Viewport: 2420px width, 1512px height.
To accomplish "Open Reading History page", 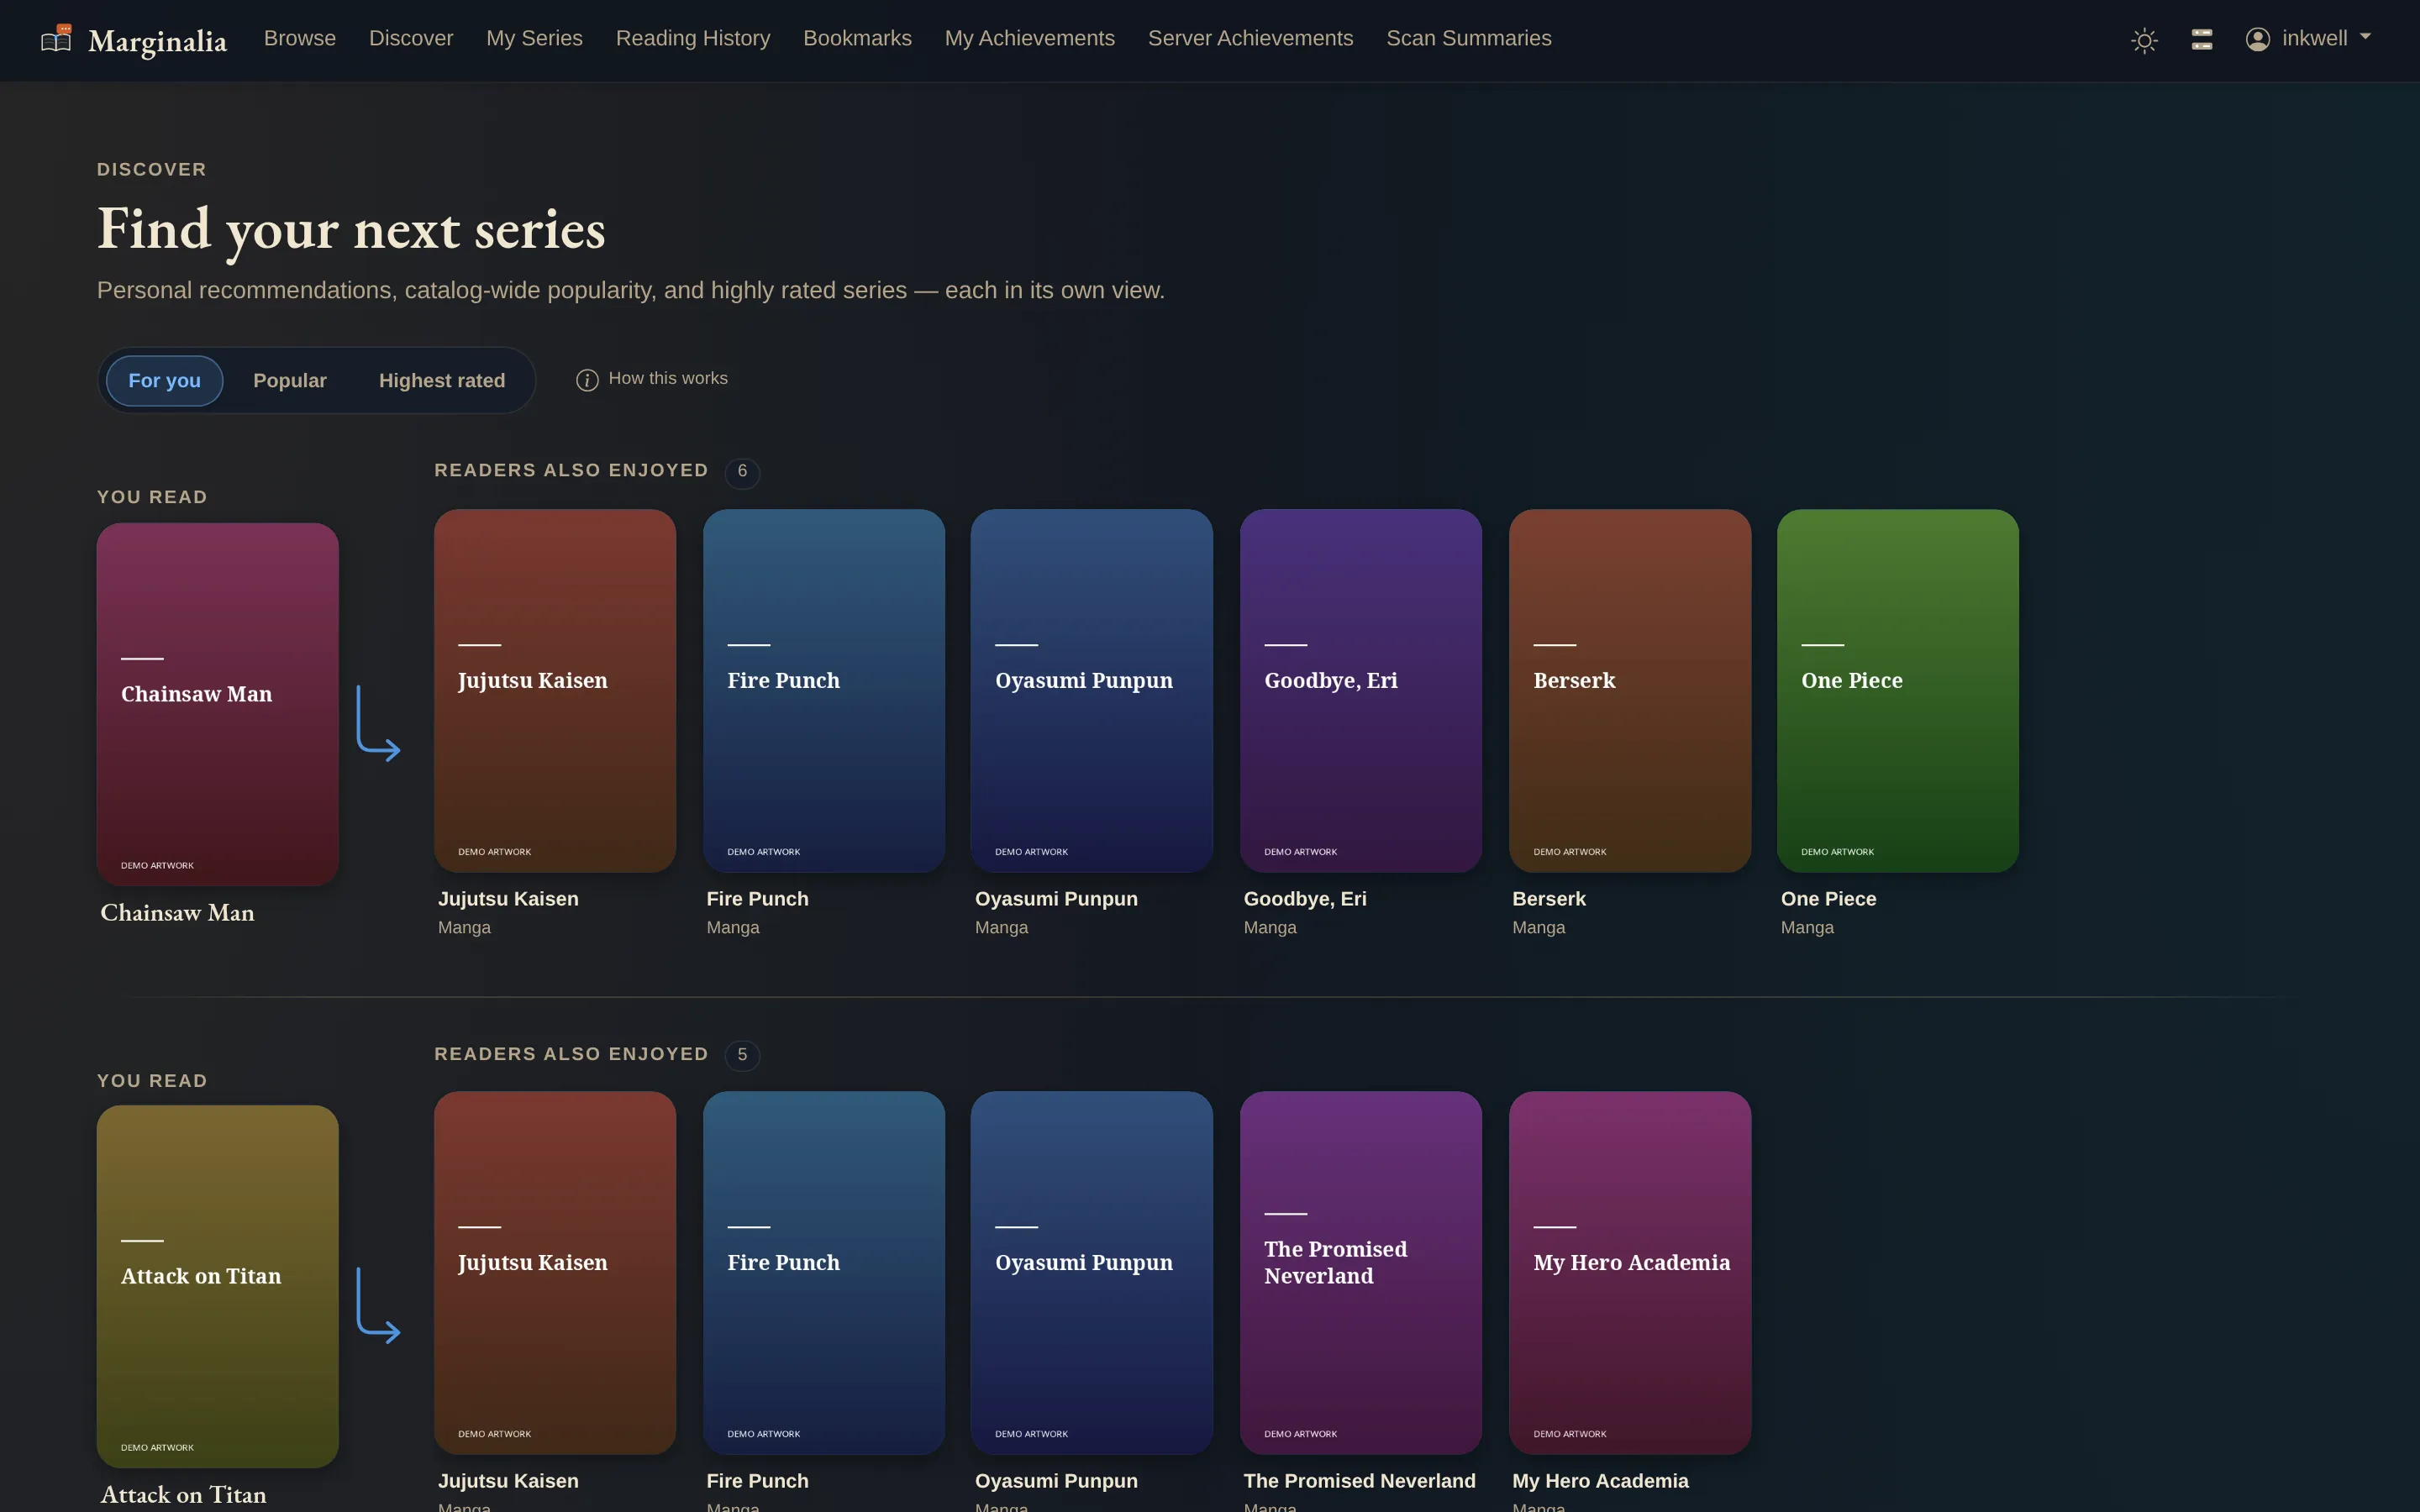I will click(x=693, y=38).
